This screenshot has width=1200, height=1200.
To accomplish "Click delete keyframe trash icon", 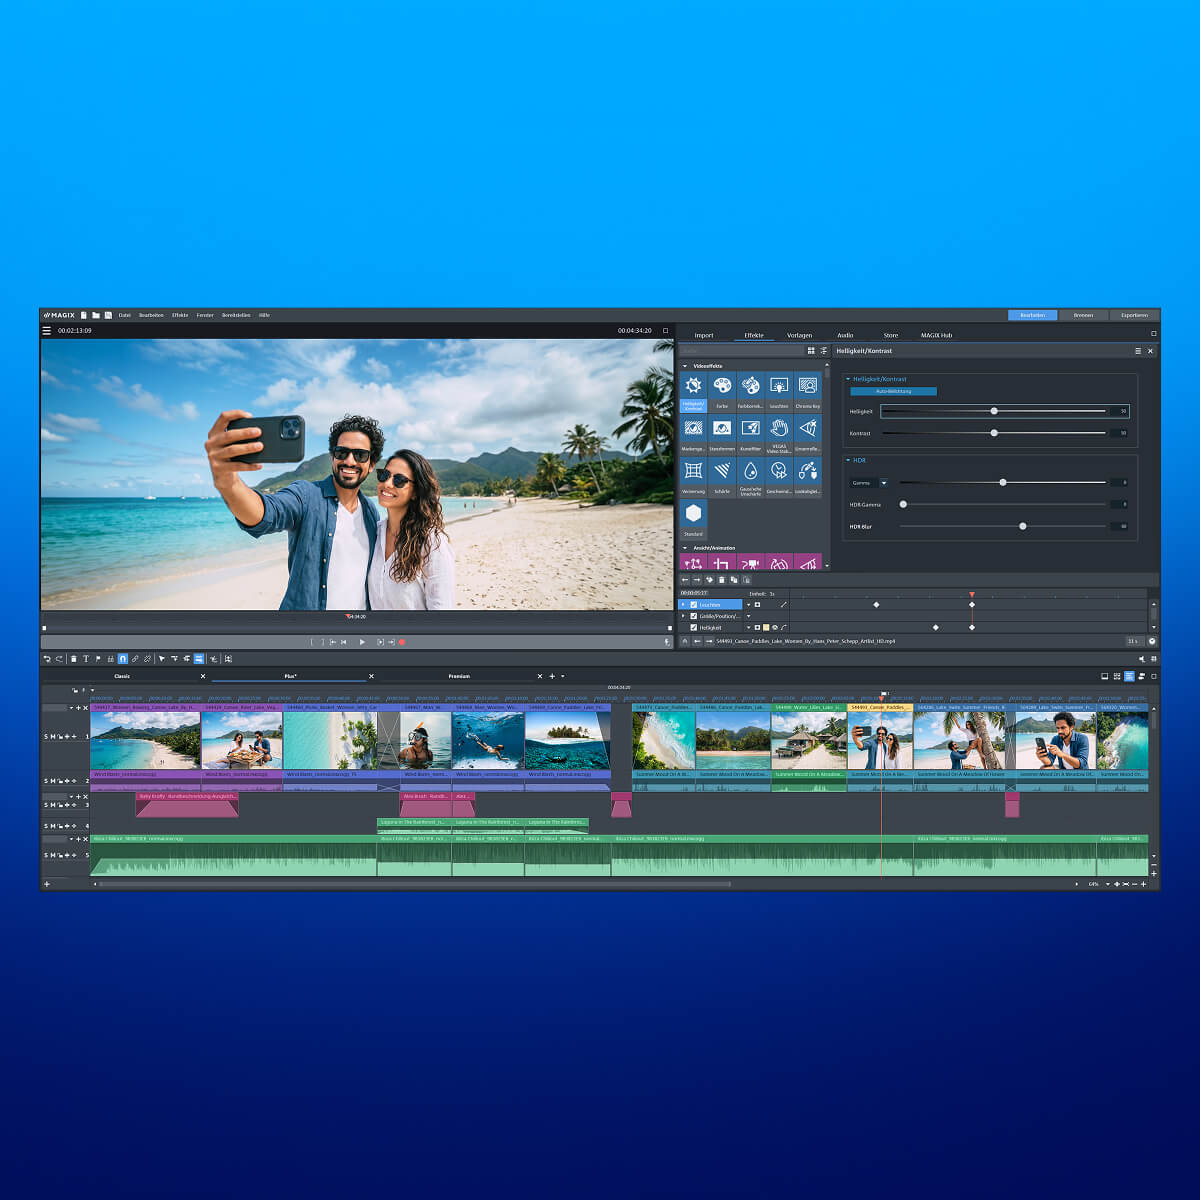I will 722,580.
